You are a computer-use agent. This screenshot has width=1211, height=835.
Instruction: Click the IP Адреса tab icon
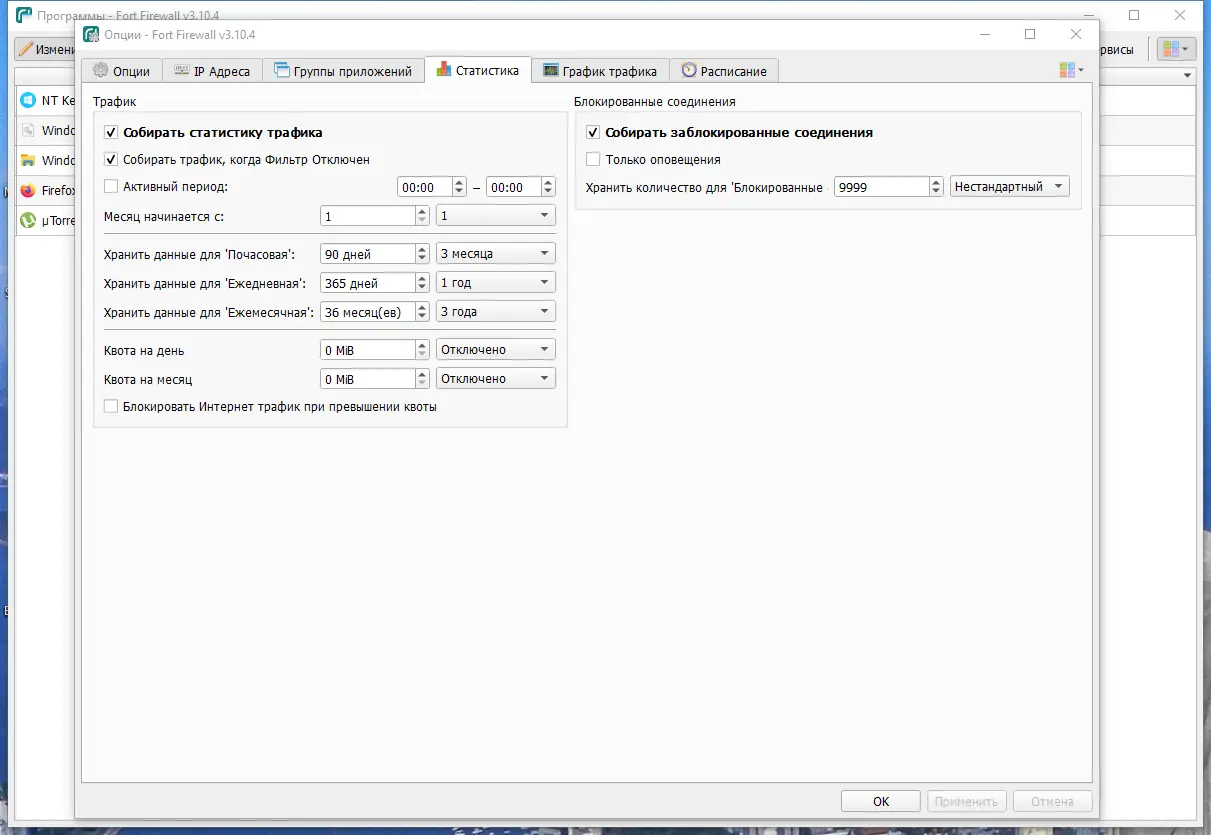coord(182,71)
